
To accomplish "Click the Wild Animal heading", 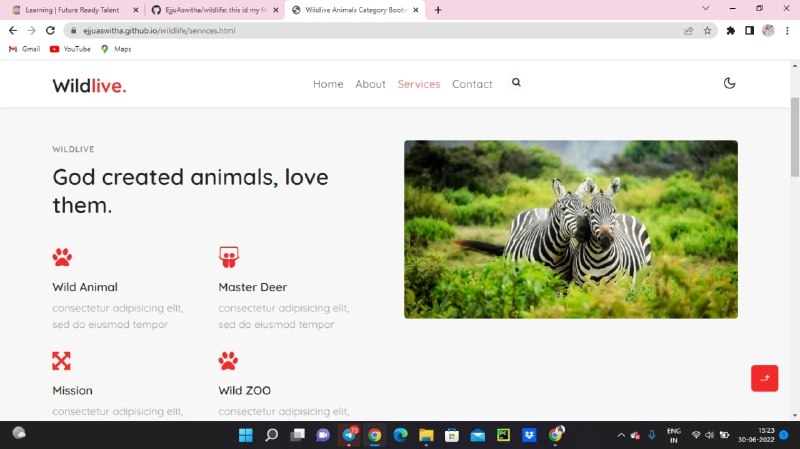I will 85,287.
